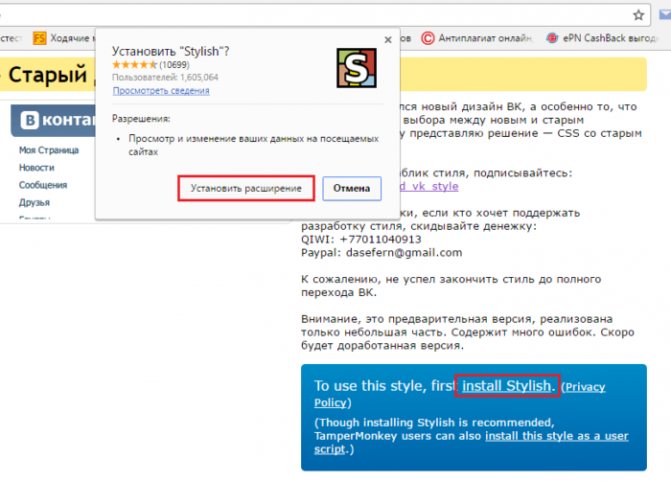Open the FS Ходячие bookmark
The height and width of the screenshot is (481, 671).
pyautogui.click(x=62, y=38)
